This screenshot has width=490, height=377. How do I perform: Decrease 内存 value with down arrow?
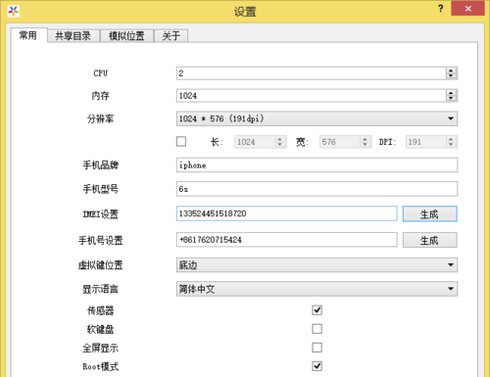coord(451,99)
